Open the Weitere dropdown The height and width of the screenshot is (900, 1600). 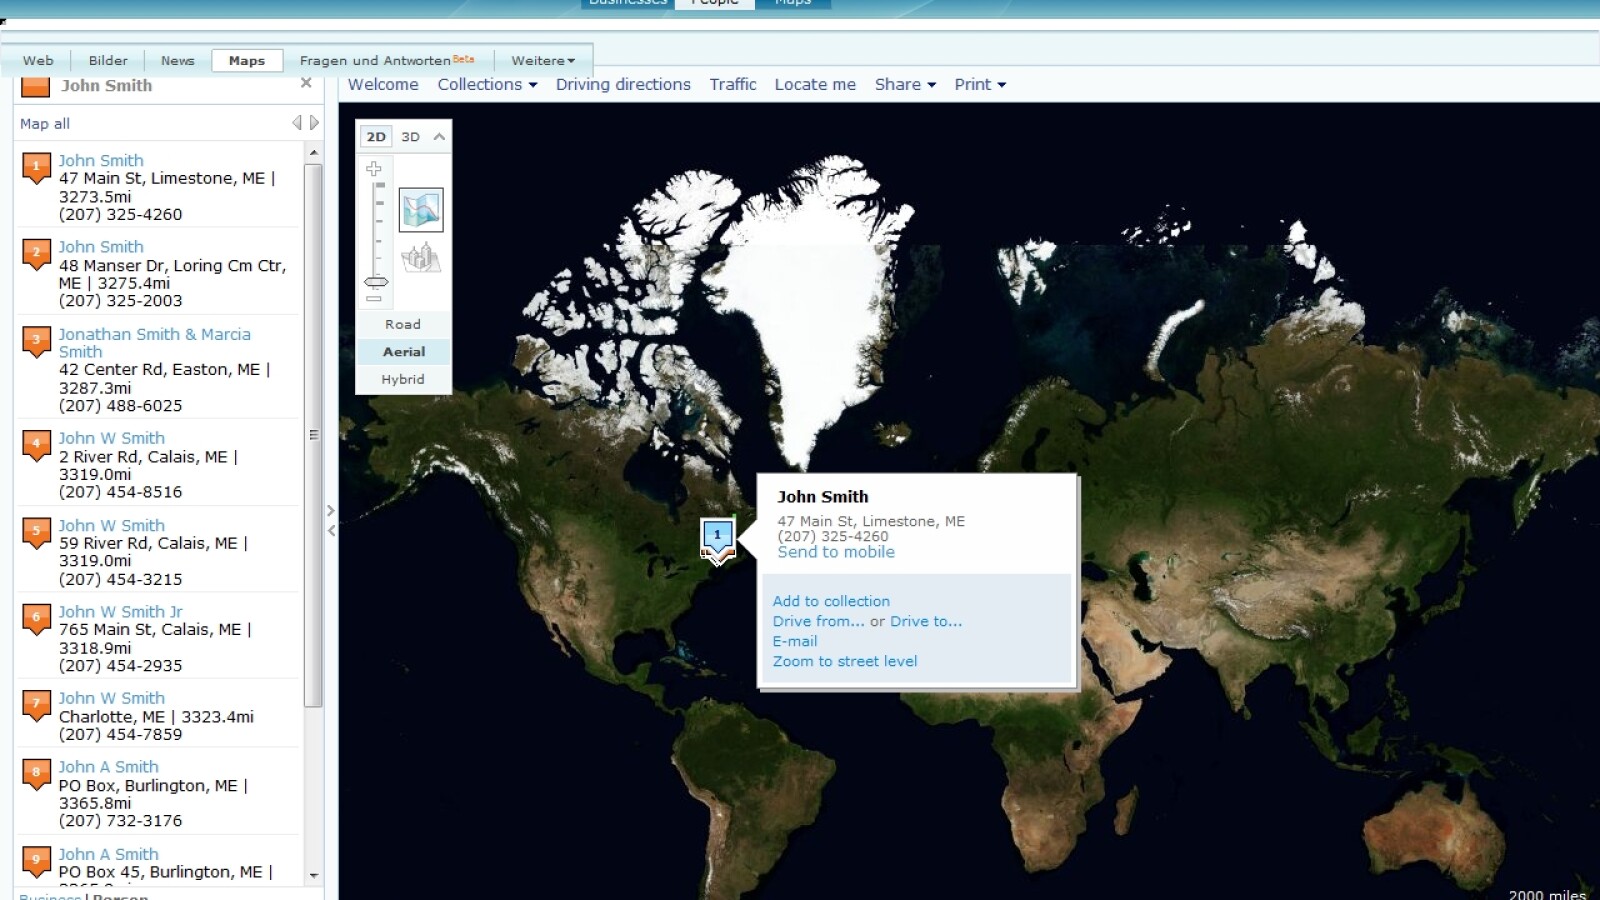pos(543,61)
